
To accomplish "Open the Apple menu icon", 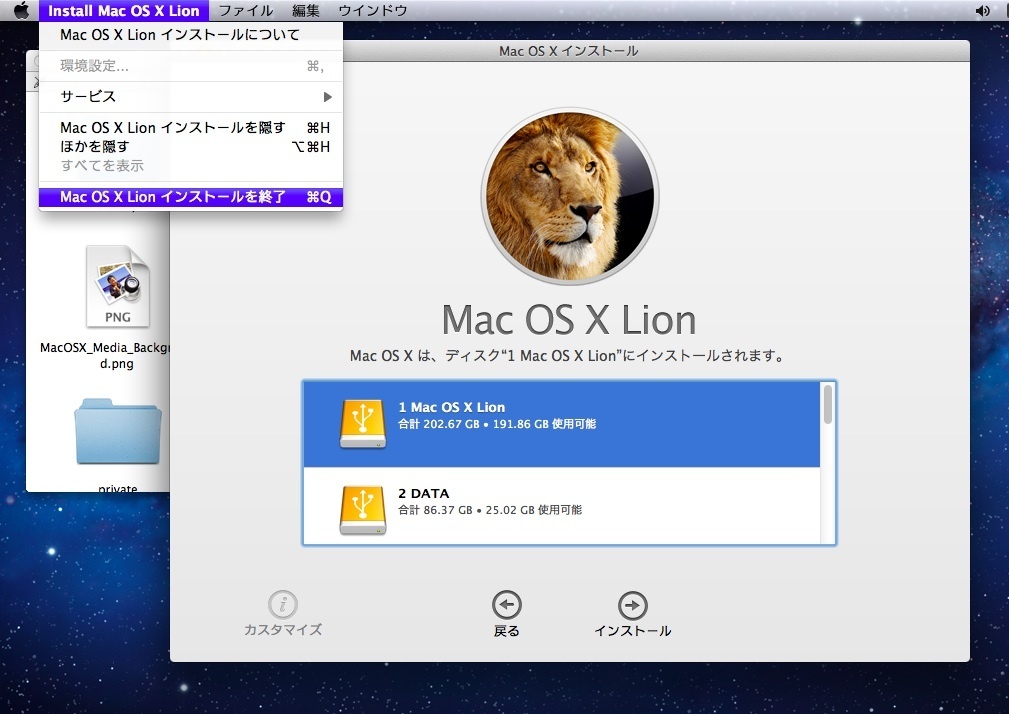I will [x=20, y=11].
